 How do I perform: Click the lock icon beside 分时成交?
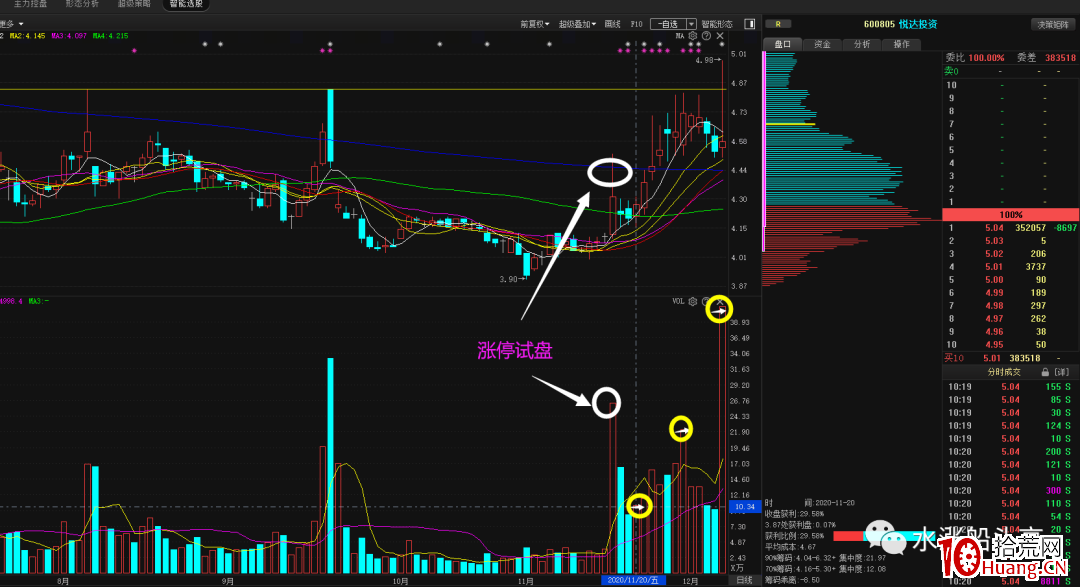click(x=1045, y=372)
